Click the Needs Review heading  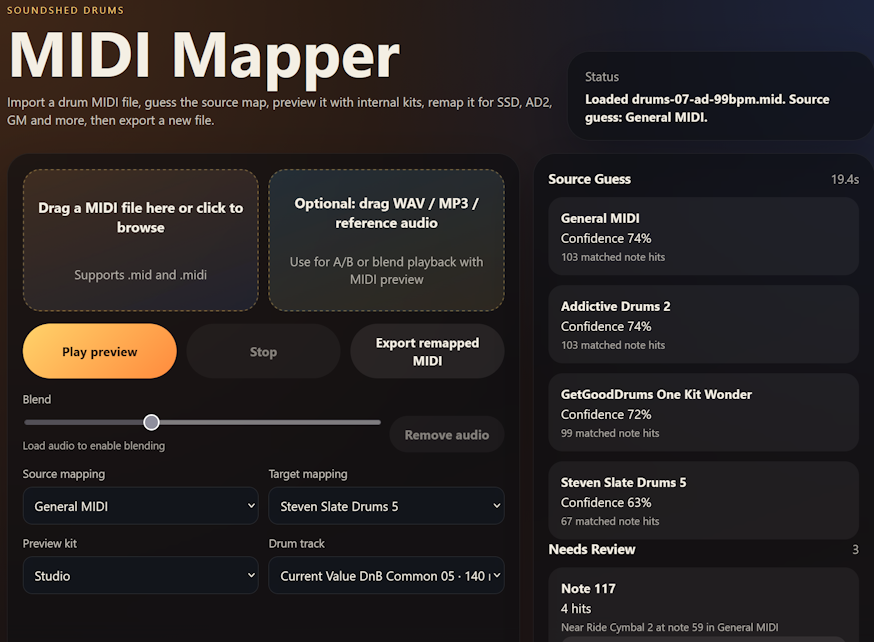tap(592, 549)
